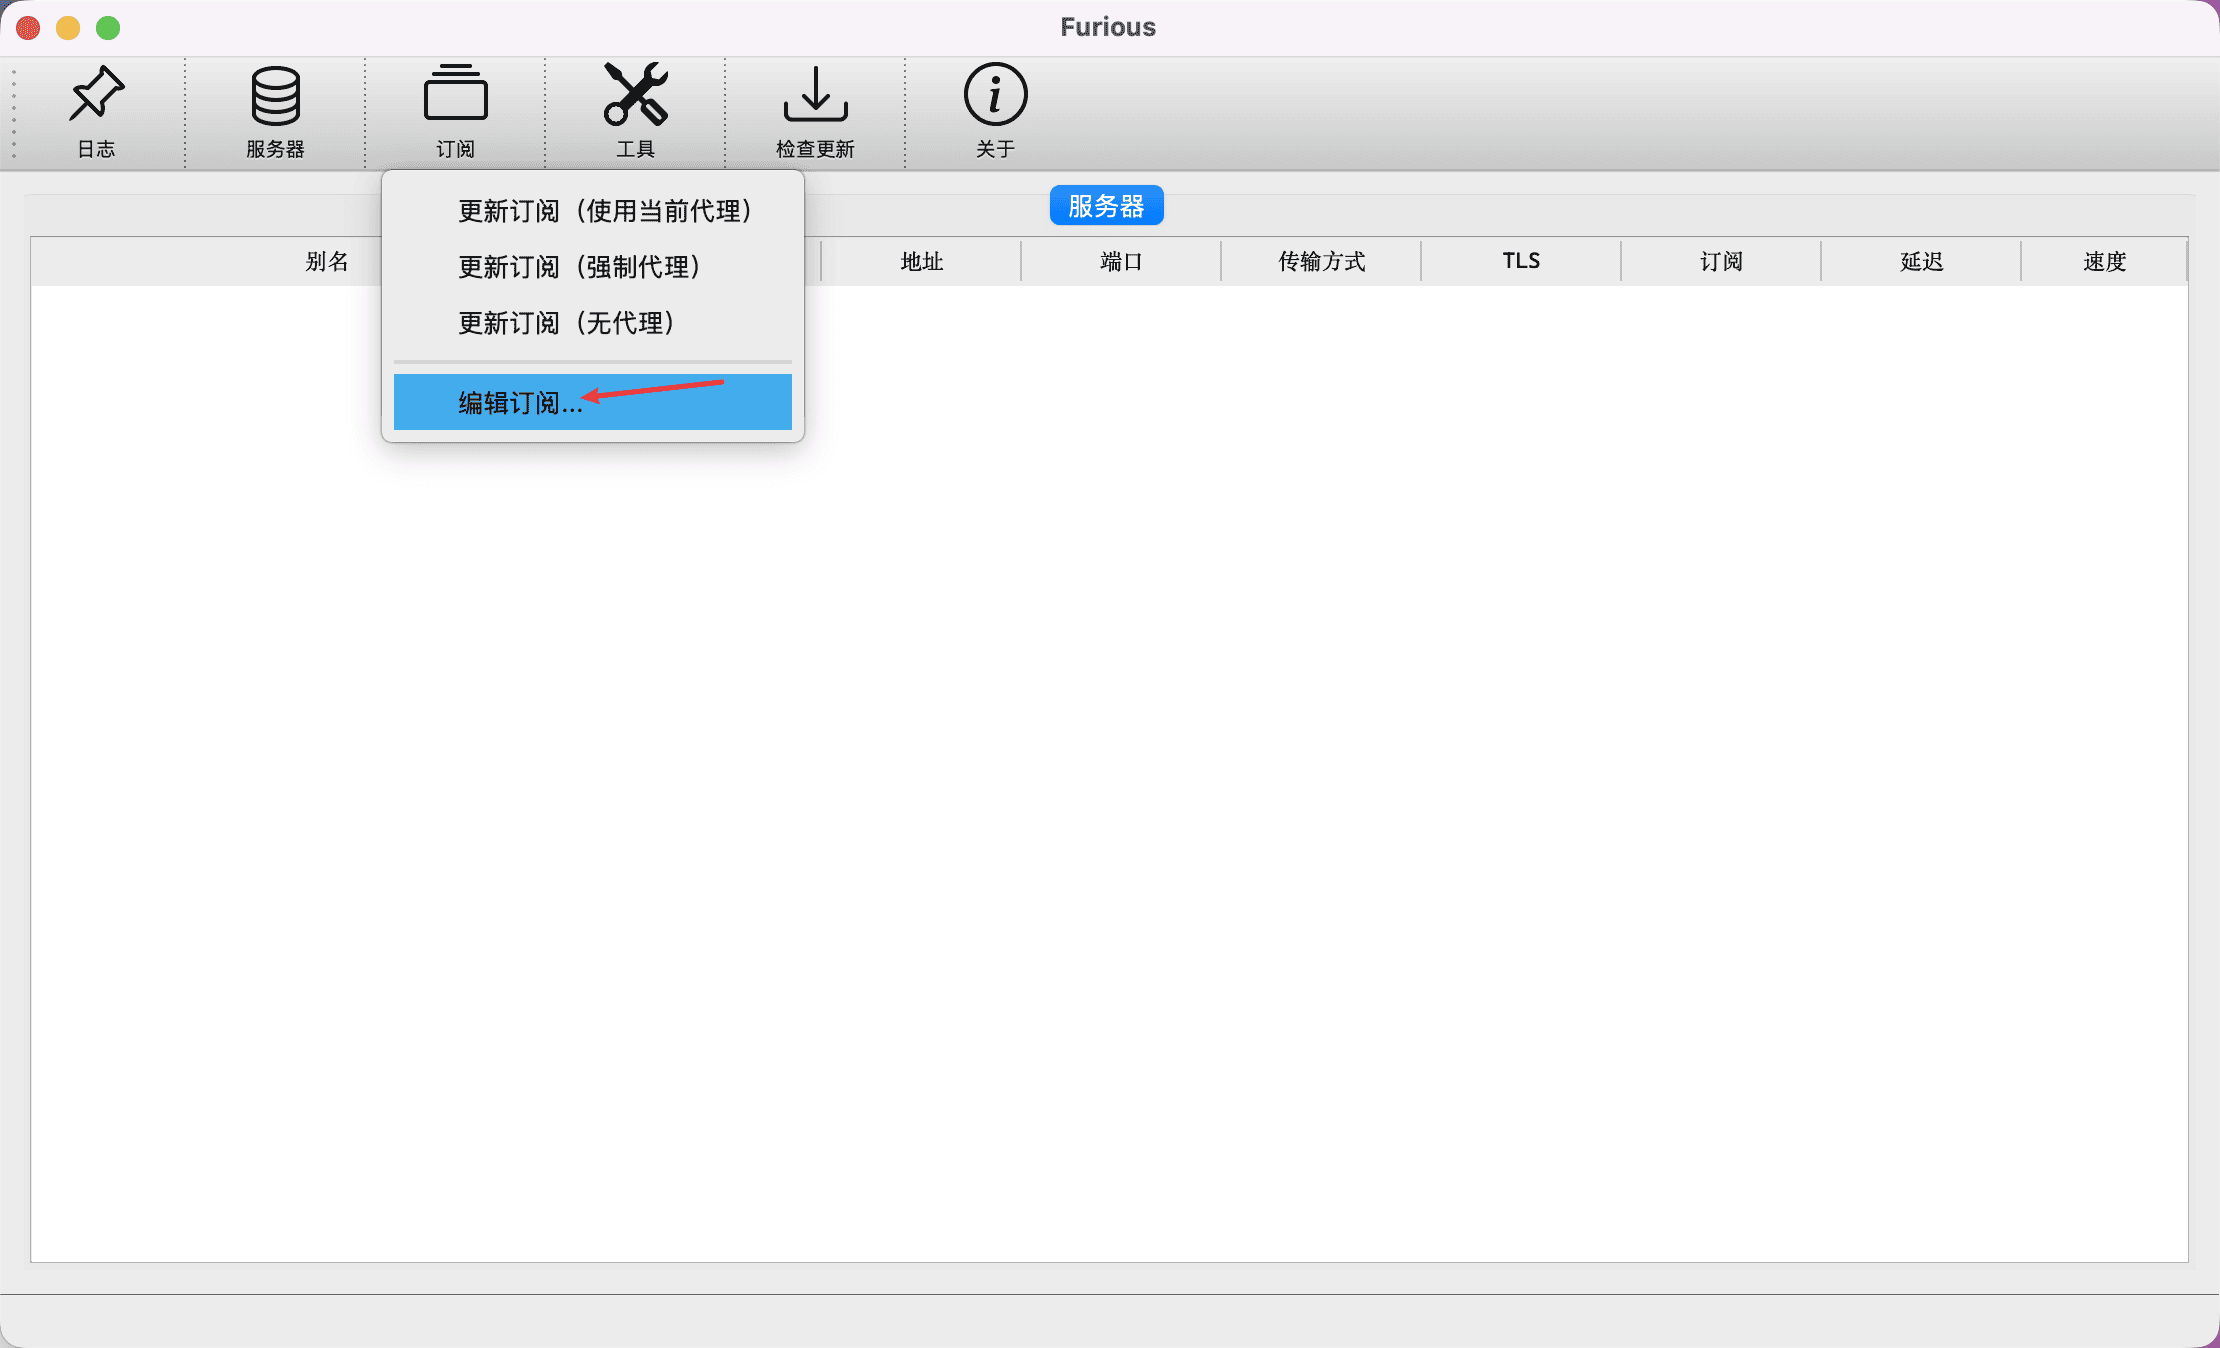Open 编辑订阅... menu item
Viewport: 2220px width, 1348px height.
tap(520, 402)
